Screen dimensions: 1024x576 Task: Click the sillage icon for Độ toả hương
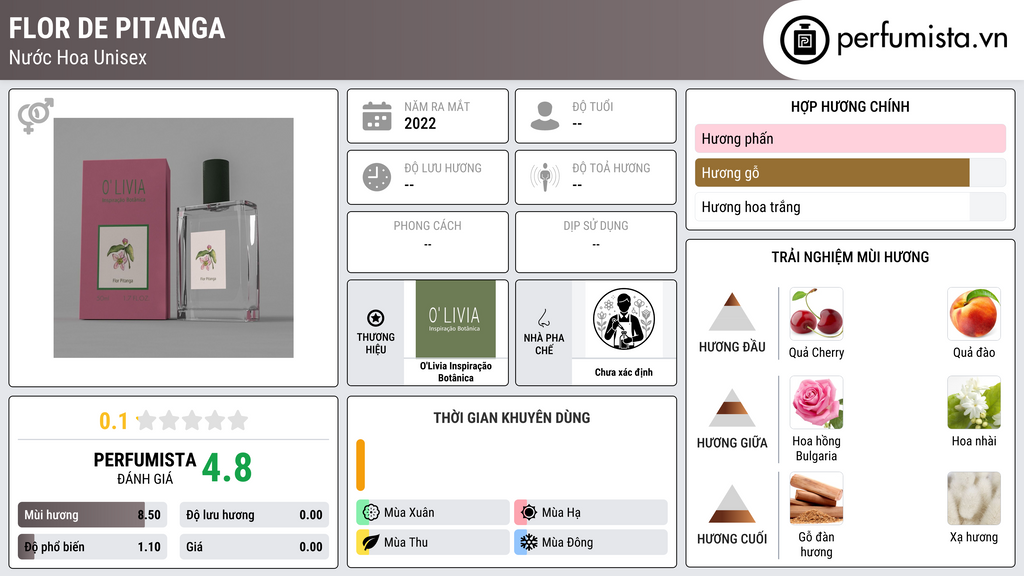point(545,177)
